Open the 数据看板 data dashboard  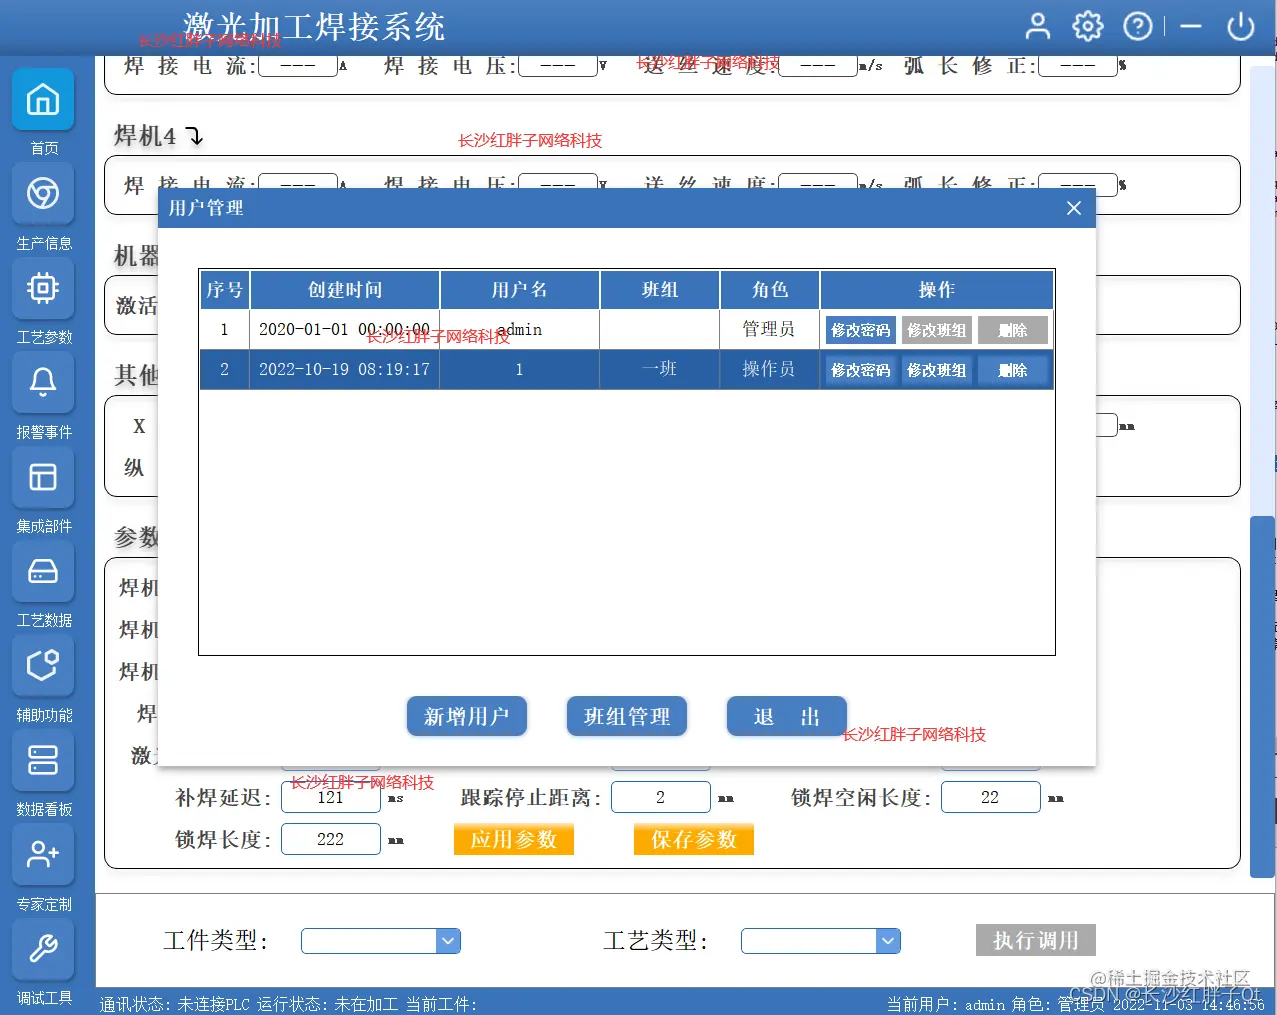click(x=43, y=760)
